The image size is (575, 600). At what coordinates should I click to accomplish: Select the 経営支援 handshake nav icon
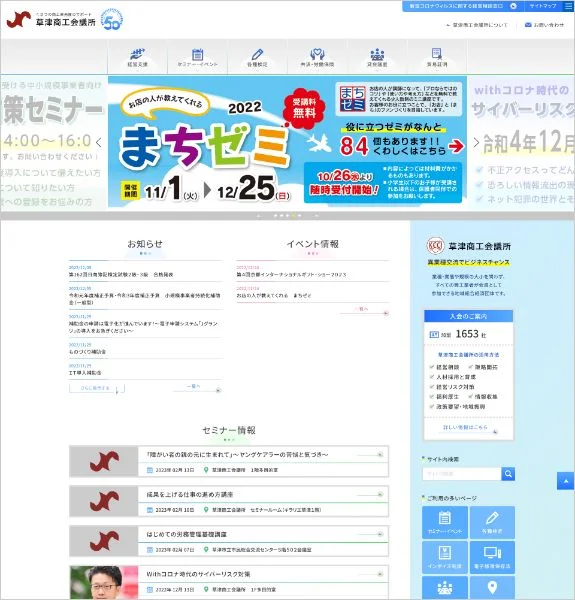tap(137, 58)
